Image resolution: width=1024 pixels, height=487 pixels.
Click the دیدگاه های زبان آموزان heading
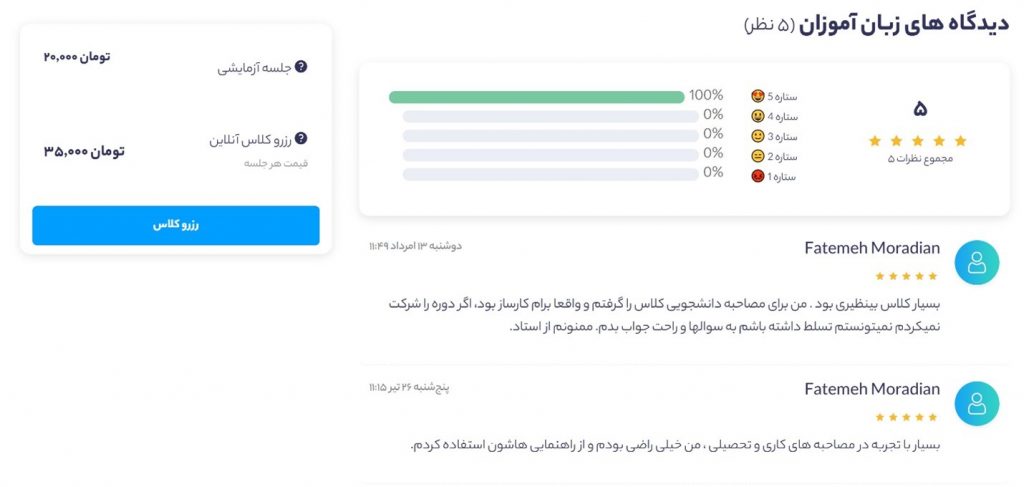tap(904, 24)
